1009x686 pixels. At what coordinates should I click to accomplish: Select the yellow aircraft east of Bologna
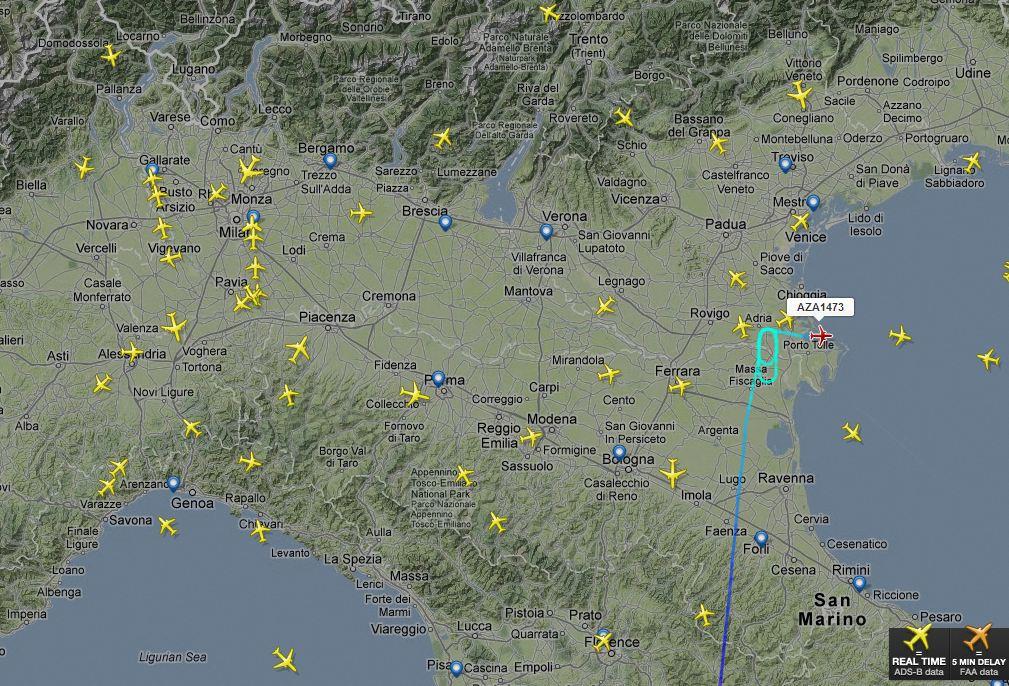tap(672, 472)
